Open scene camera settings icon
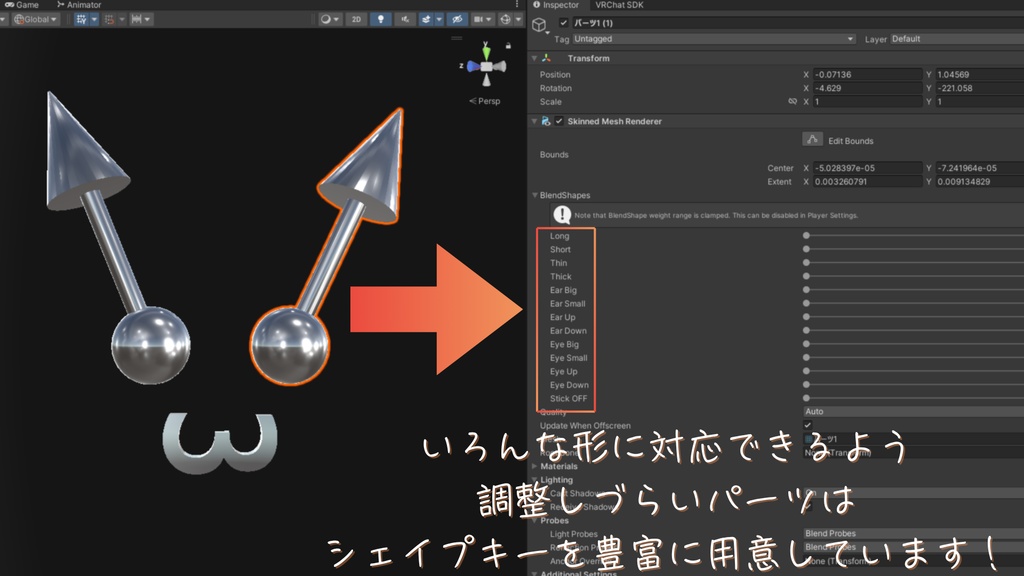The width and height of the screenshot is (1024, 576). (x=479, y=20)
